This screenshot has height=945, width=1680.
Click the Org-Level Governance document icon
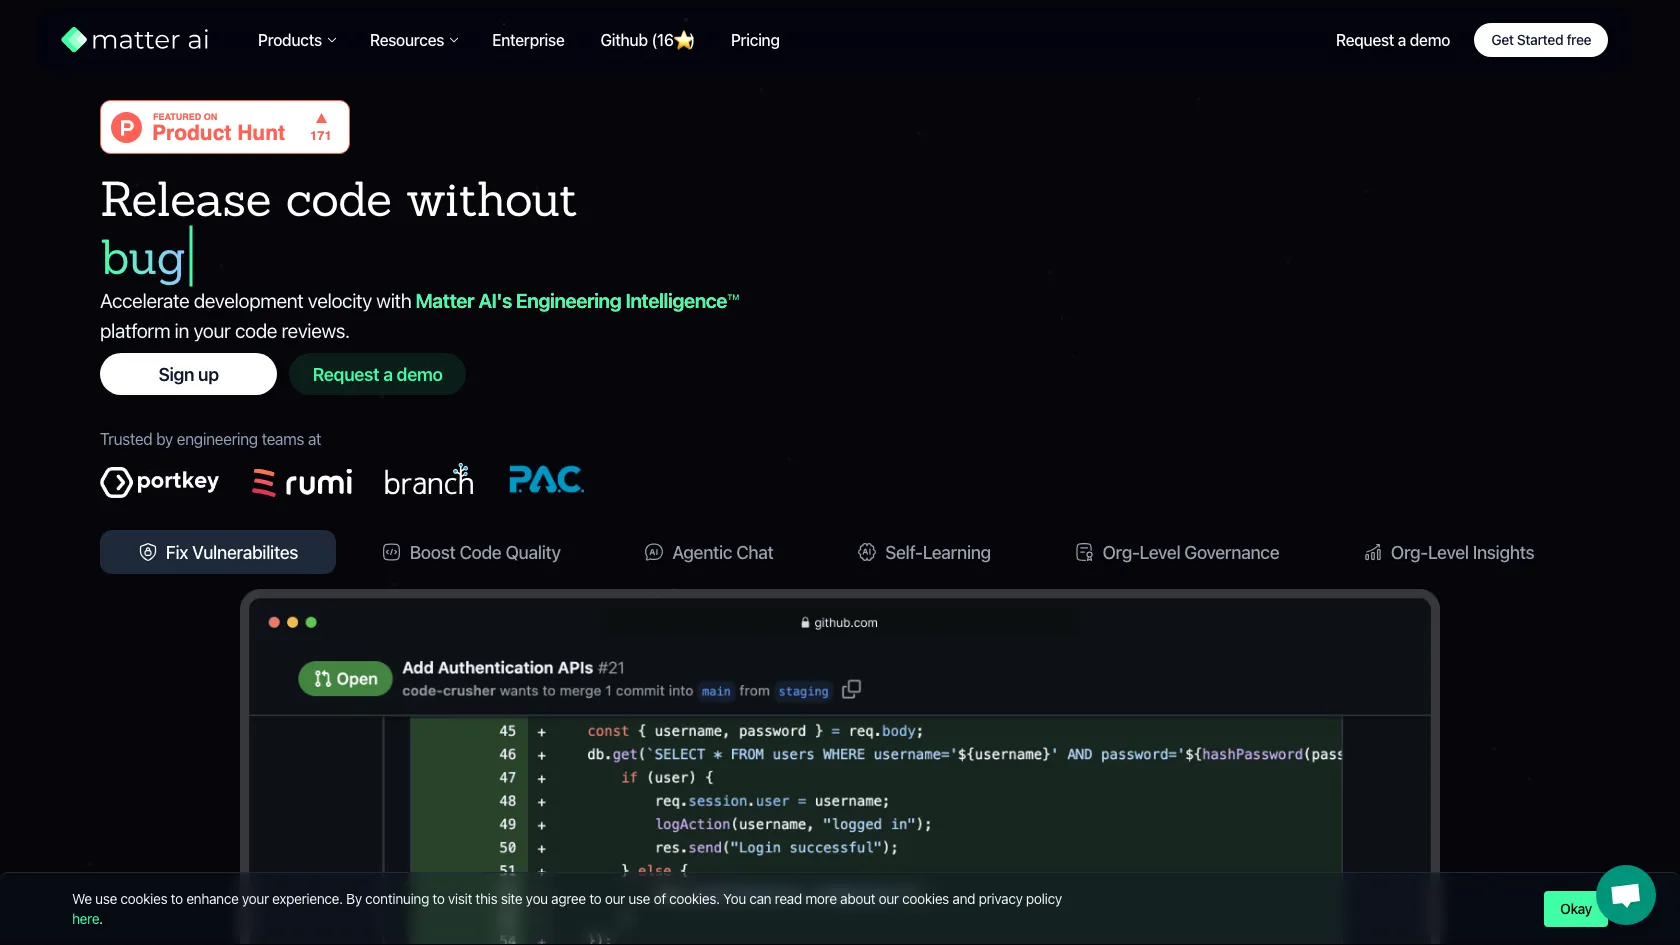point(1084,552)
